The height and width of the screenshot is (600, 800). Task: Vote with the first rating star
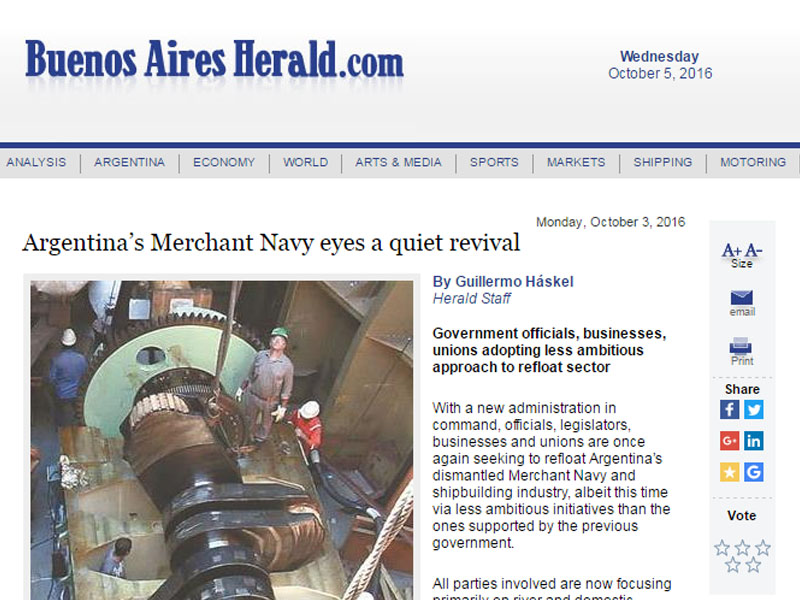[x=722, y=548]
